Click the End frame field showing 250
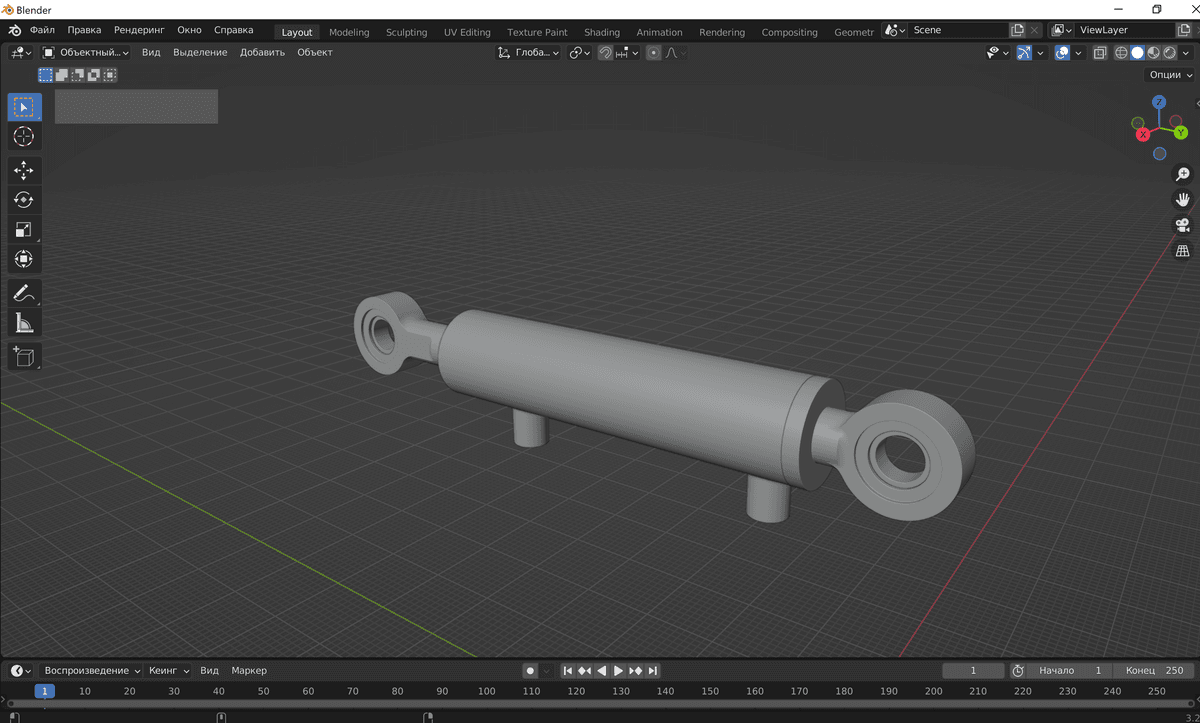This screenshot has height=723, width=1200. (1153, 670)
